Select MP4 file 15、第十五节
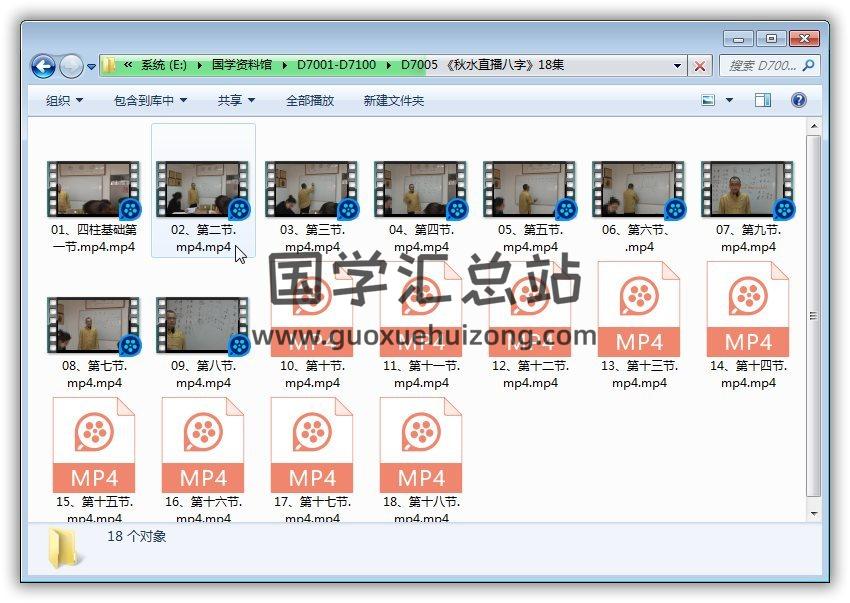 point(94,446)
